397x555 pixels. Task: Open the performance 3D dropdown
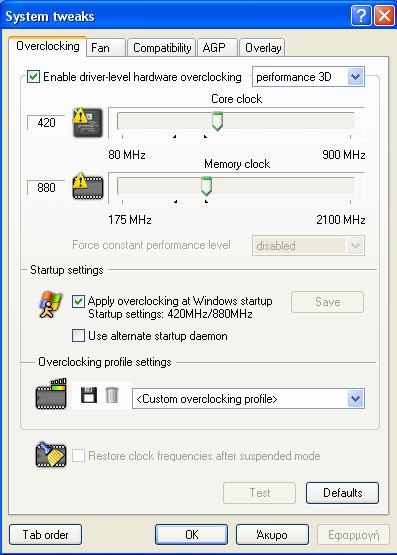[308, 76]
